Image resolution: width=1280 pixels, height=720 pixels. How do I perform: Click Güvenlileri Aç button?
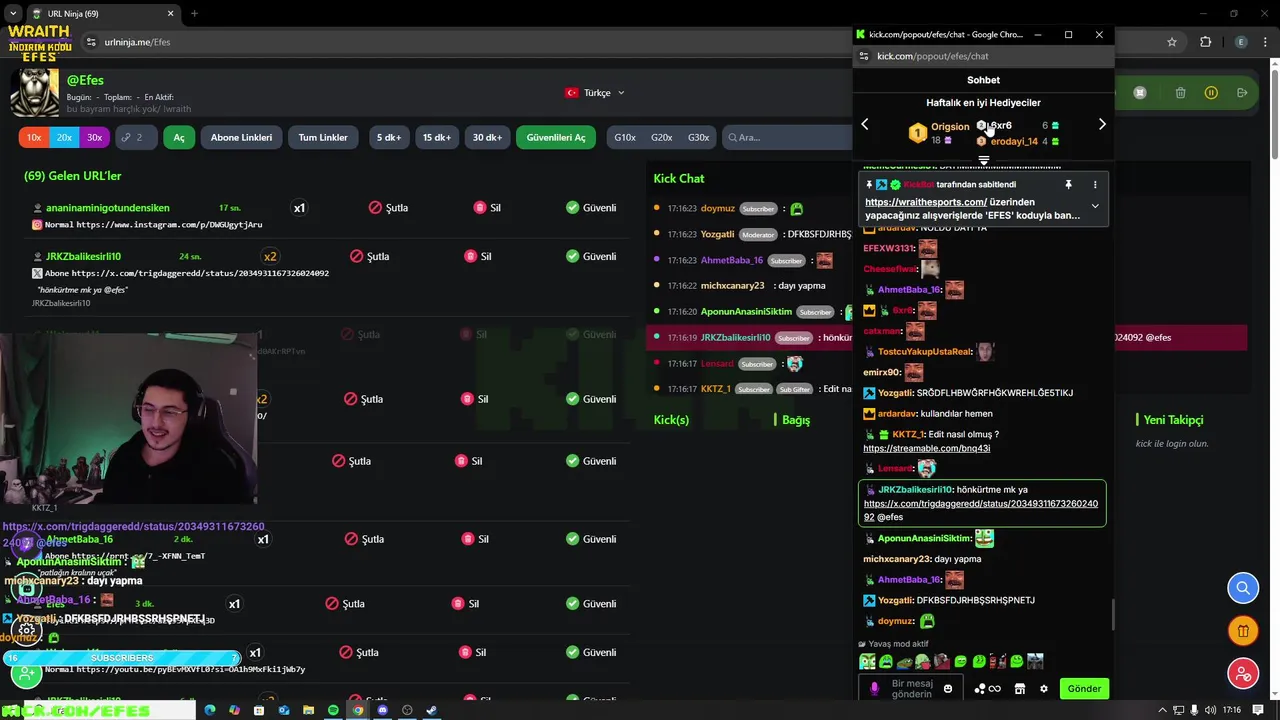[556, 137]
